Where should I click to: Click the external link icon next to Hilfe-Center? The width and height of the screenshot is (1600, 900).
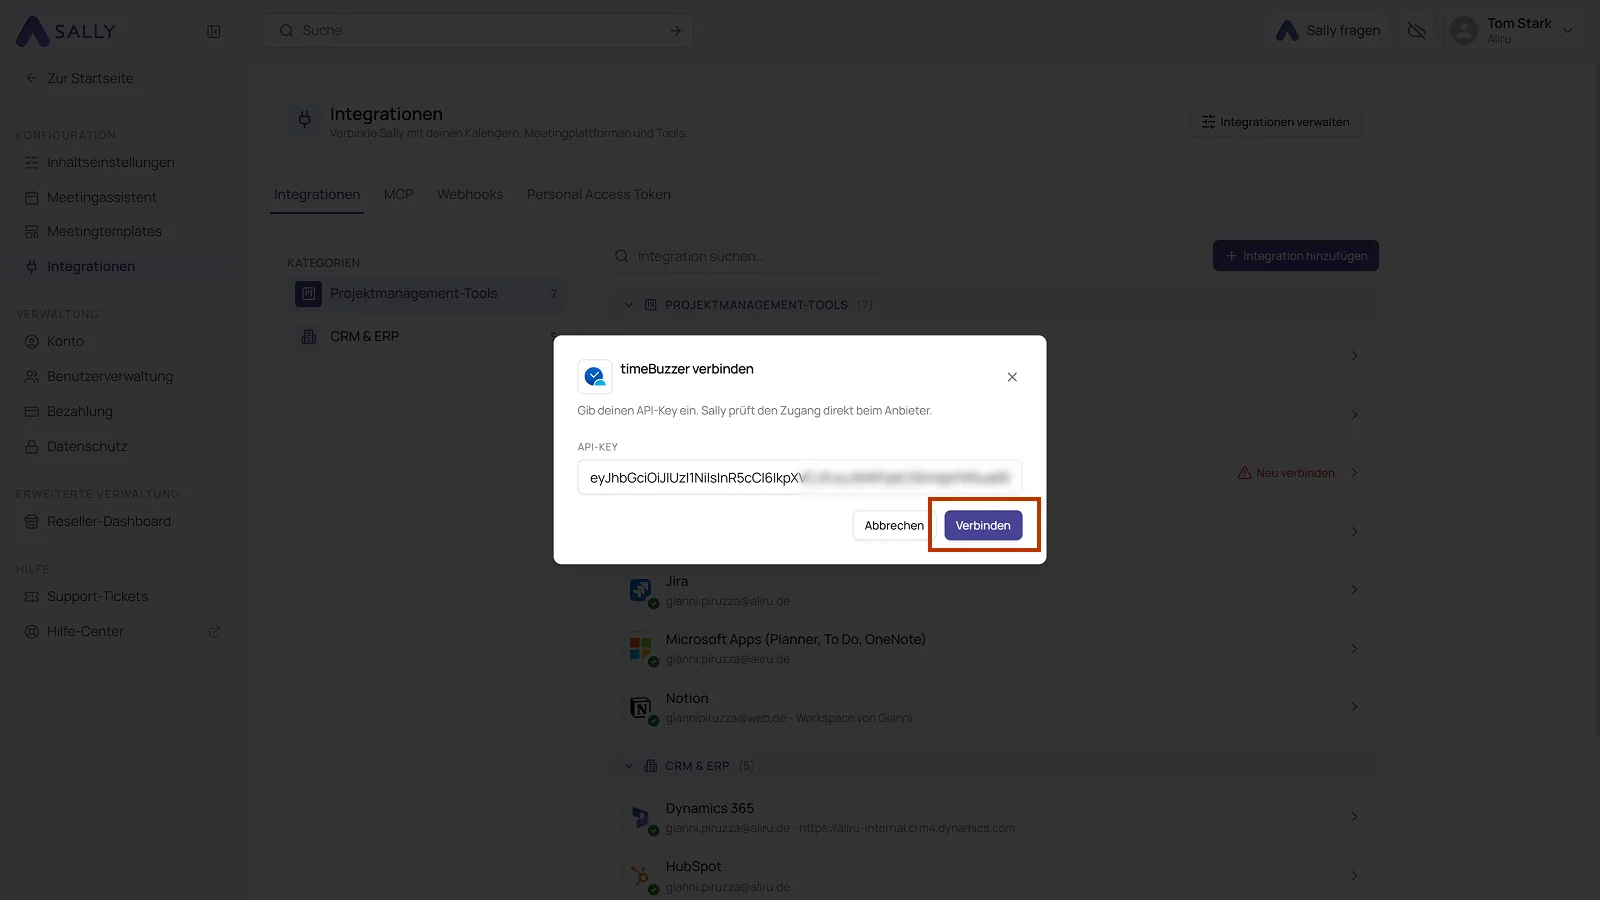214,632
